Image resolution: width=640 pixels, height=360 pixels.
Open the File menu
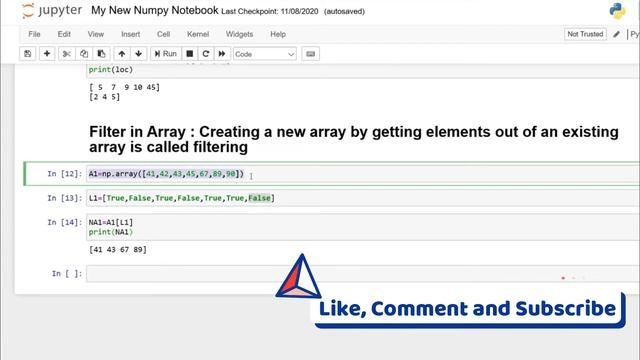(34, 34)
